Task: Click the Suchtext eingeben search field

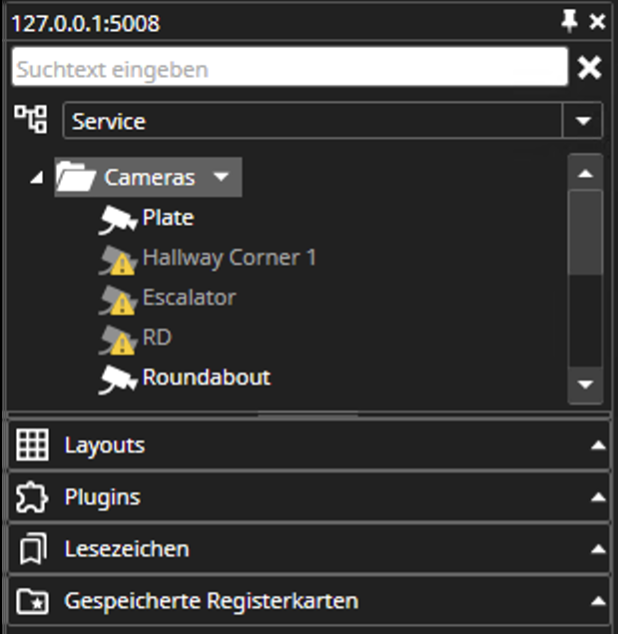Action: click(290, 67)
